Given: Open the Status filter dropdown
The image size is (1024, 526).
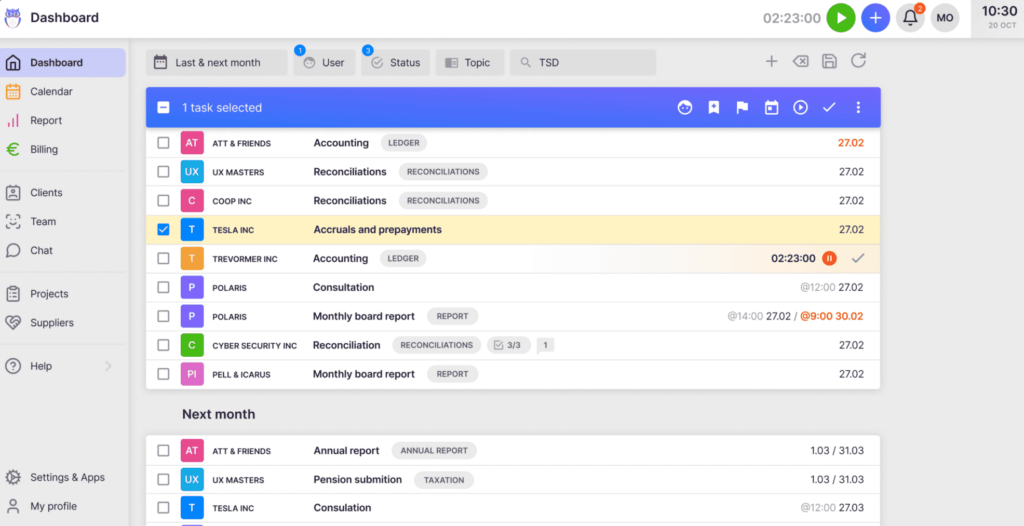Looking at the screenshot, I should click(x=396, y=63).
